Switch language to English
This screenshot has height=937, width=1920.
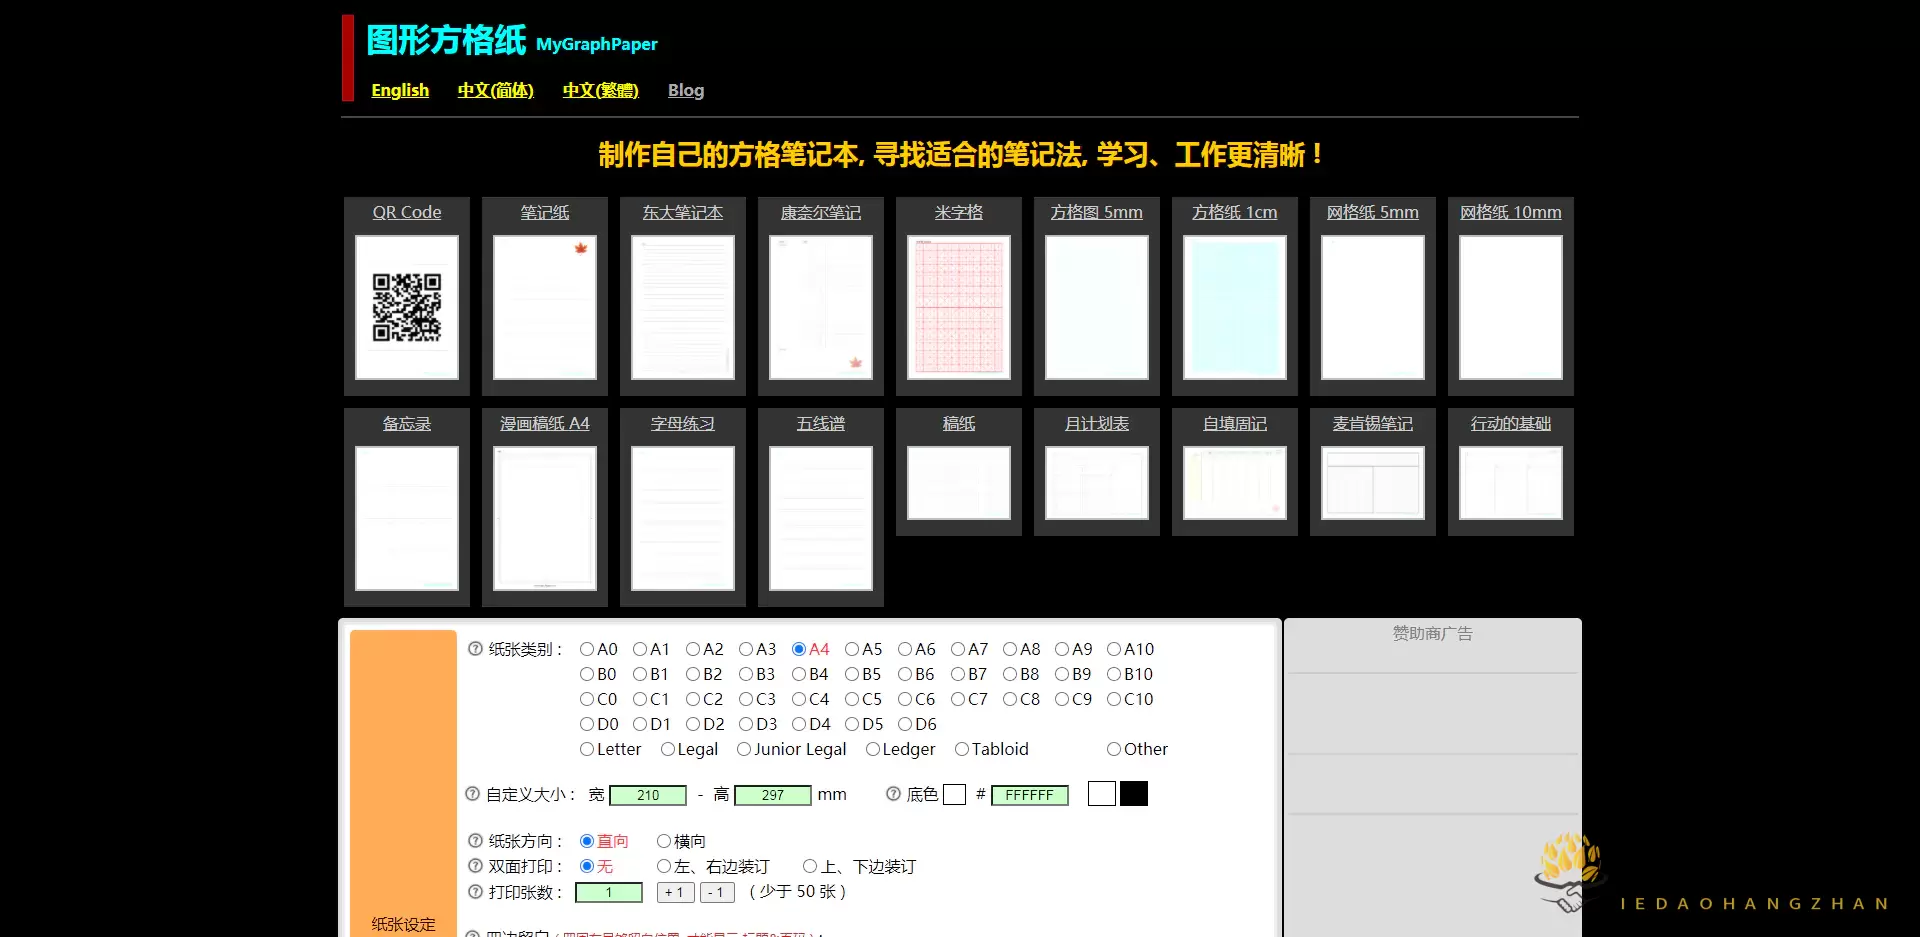pyautogui.click(x=400, y=90)
